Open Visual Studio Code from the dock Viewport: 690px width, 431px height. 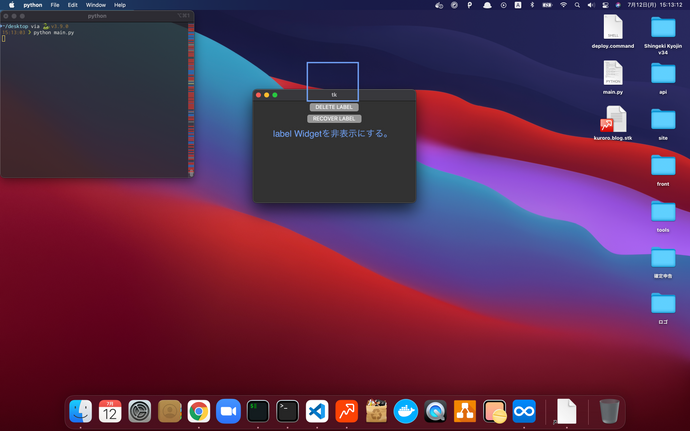click(317, 410)
